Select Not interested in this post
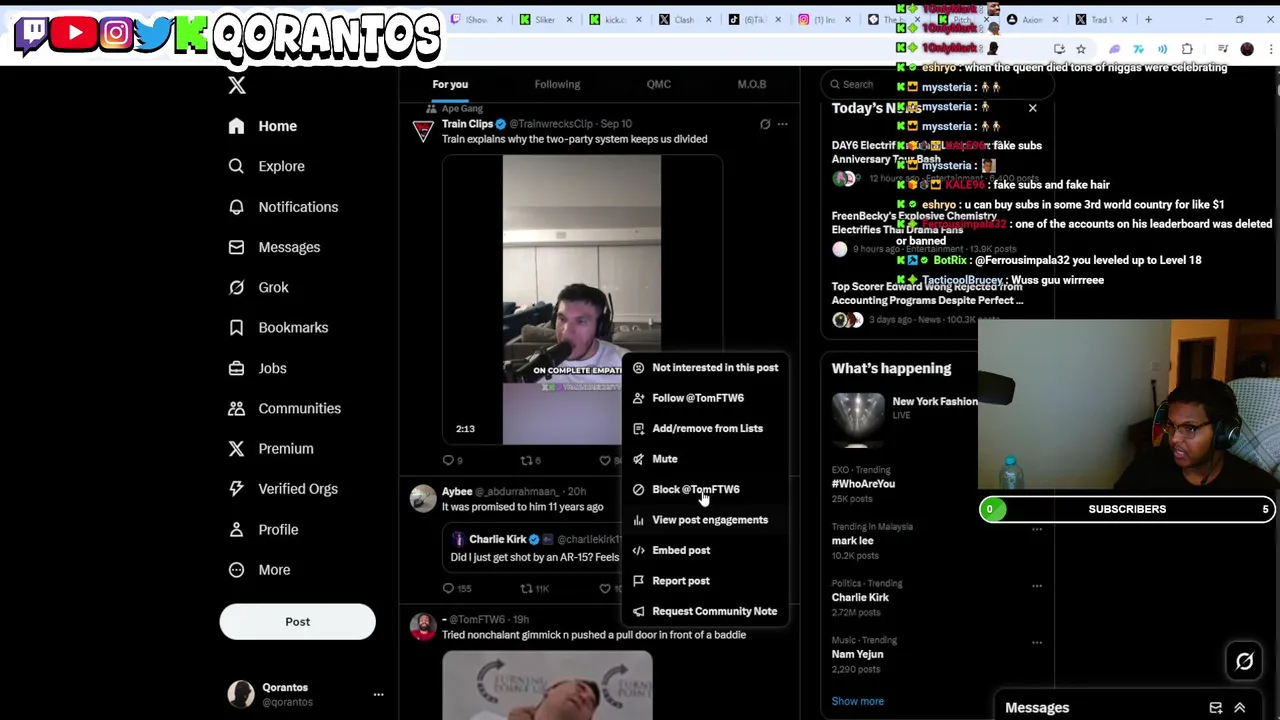1280x720 pixels. point(705,368)
